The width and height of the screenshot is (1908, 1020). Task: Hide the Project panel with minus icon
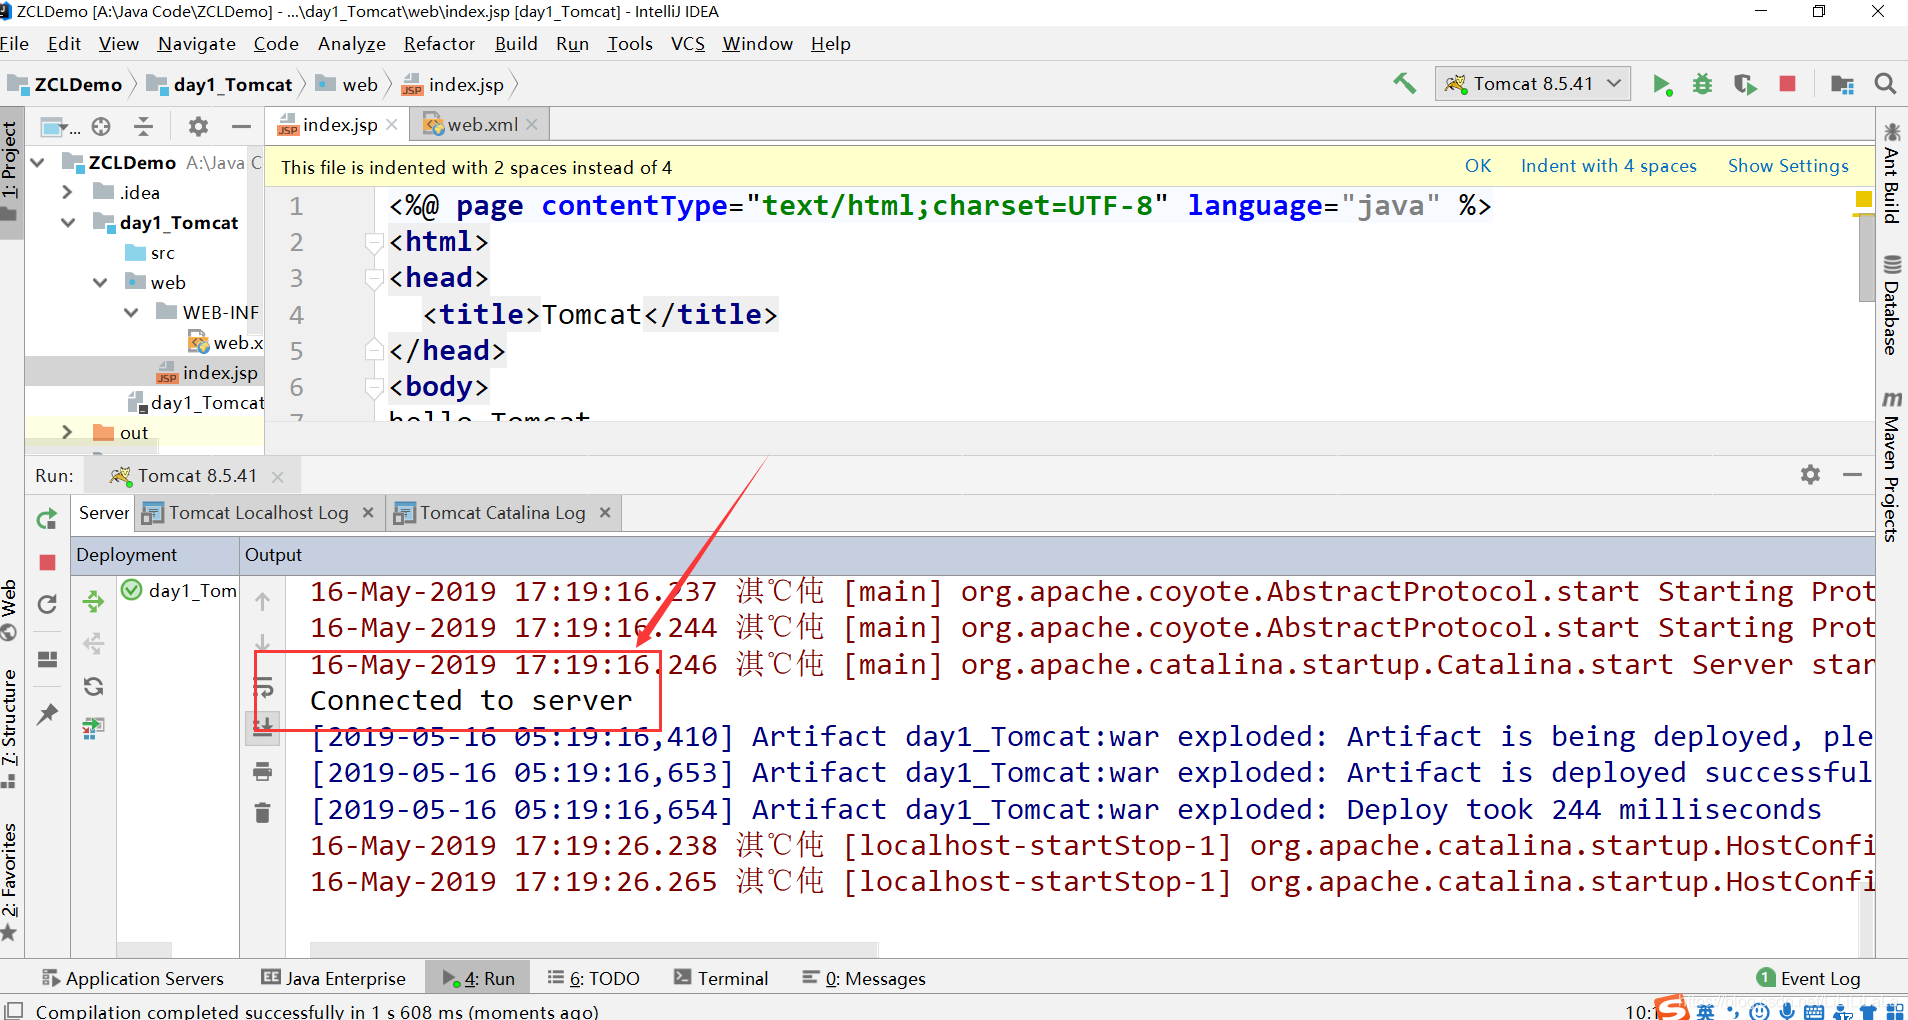tap(241, 126)
